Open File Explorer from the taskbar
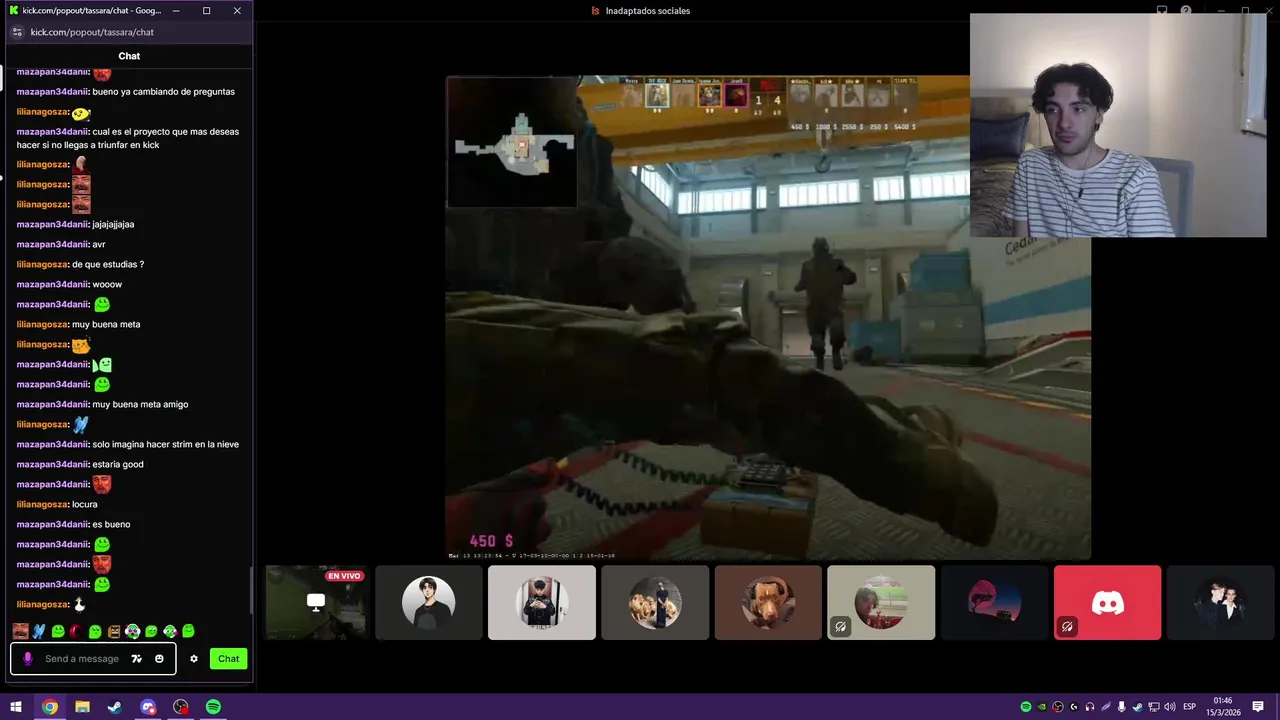This screenshot has width=1280, height=720. pos(82,707)
